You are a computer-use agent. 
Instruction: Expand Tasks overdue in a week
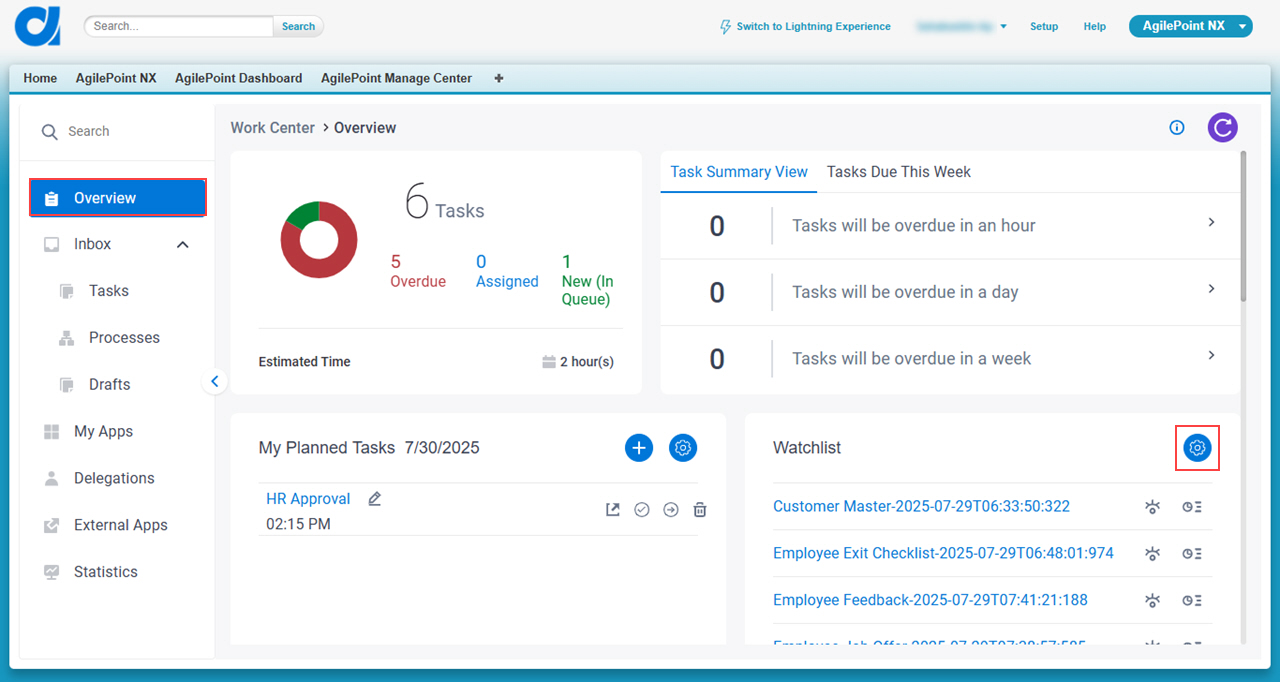point(1211,355)
